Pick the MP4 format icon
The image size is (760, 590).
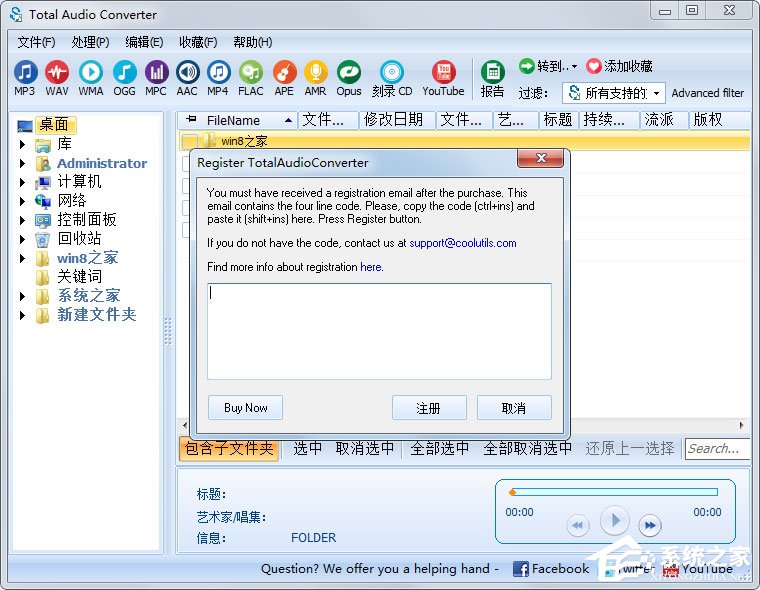tap(218, 78)
